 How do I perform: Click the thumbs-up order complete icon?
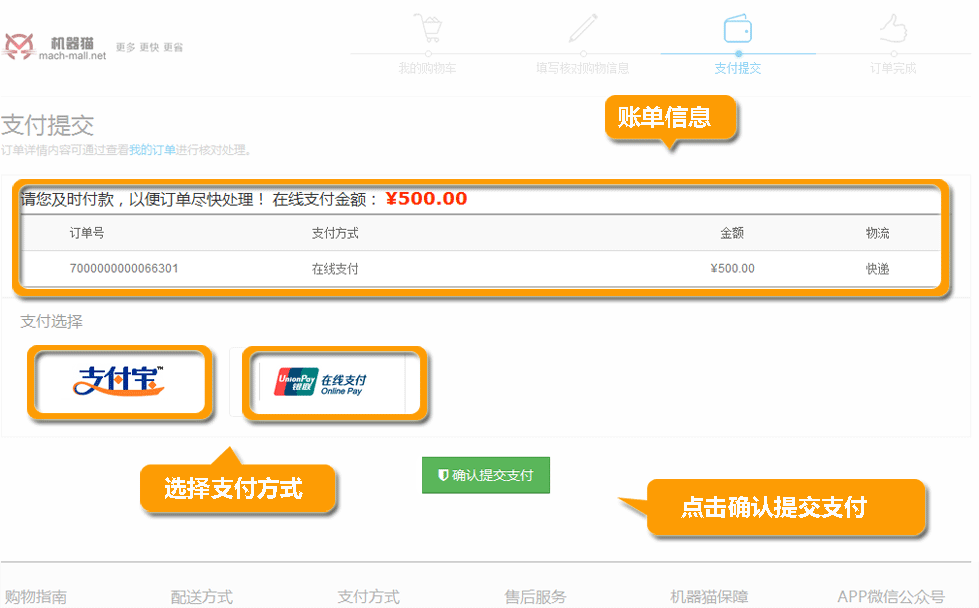click(893, 28)
